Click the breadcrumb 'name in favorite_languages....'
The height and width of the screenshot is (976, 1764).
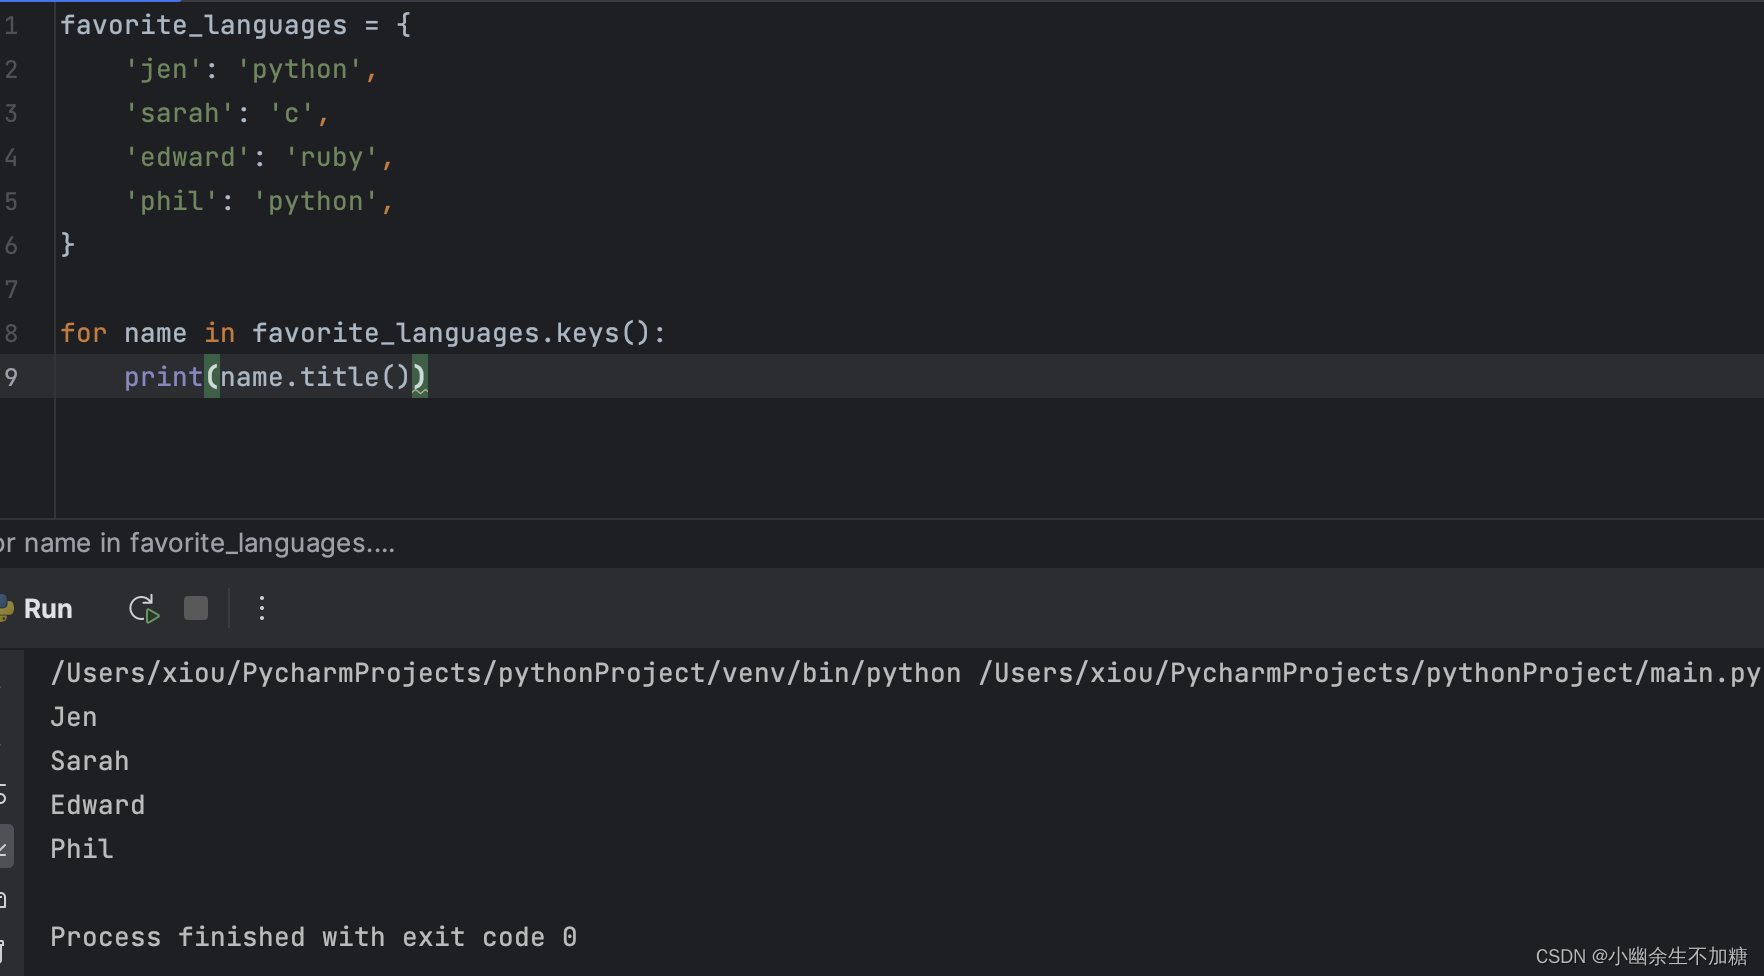(x=209, y=543)
